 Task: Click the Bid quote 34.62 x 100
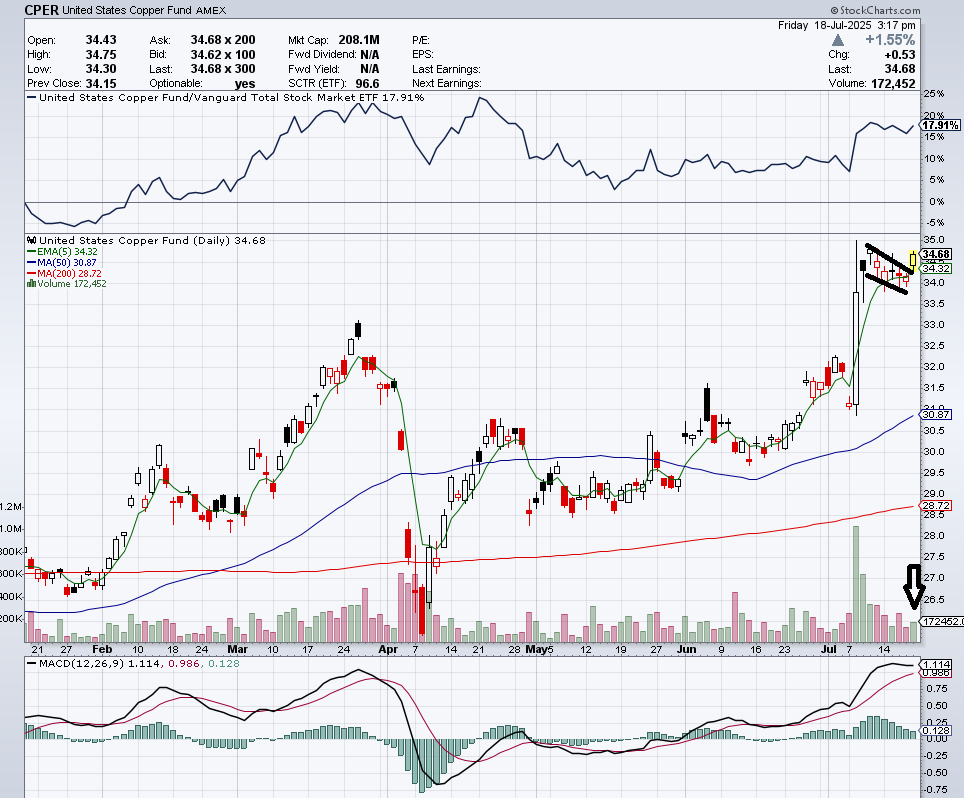pyautogui.click(x=223, y=54)
